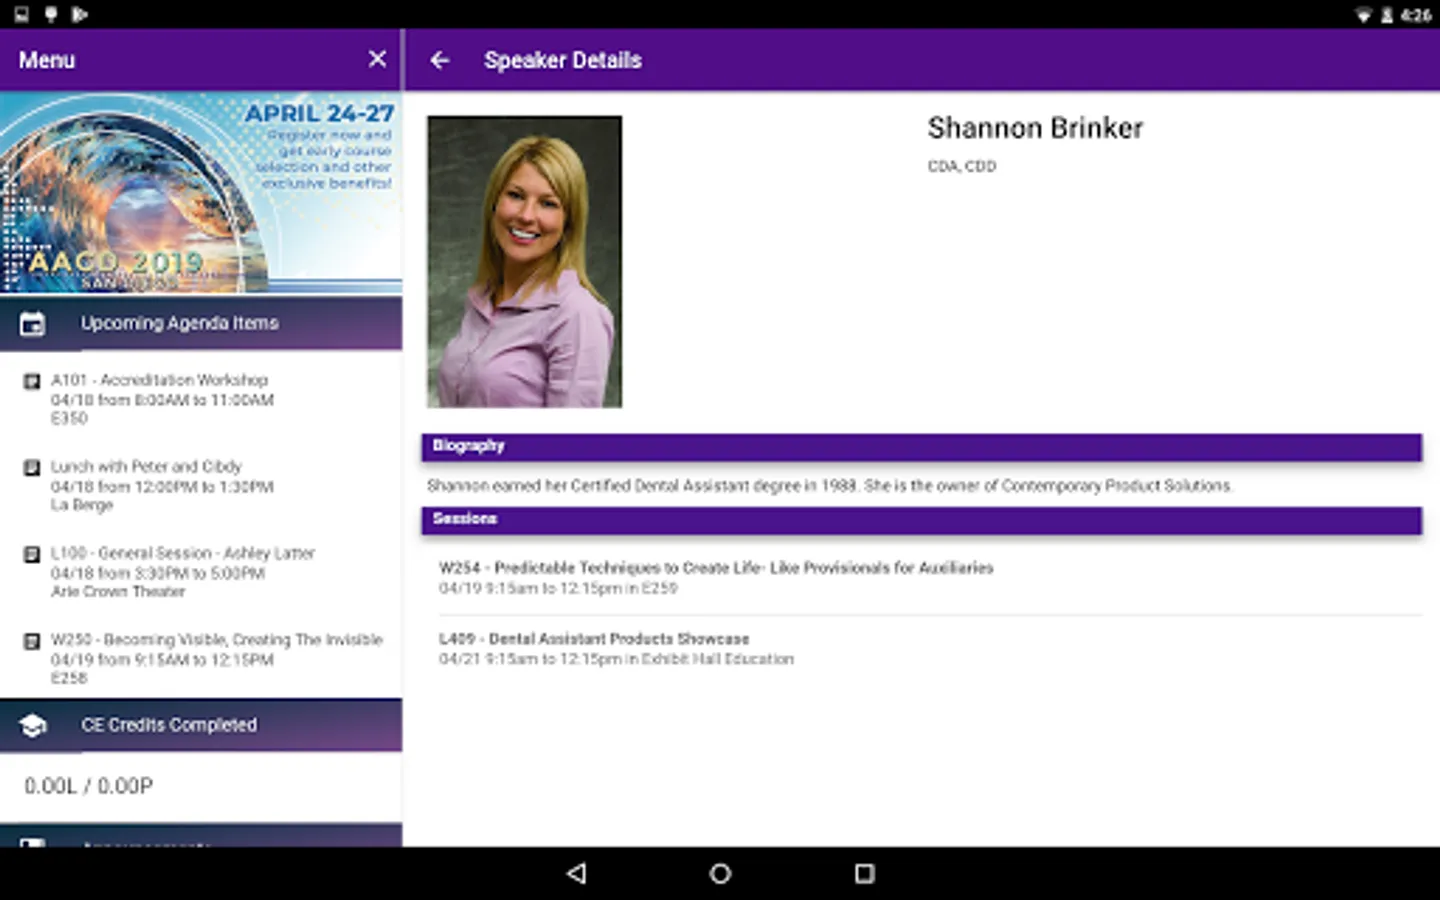Click the 0.00L / 0.00P credits value
The width and height of the screenshot is (1440, 900).
[89, 786]
